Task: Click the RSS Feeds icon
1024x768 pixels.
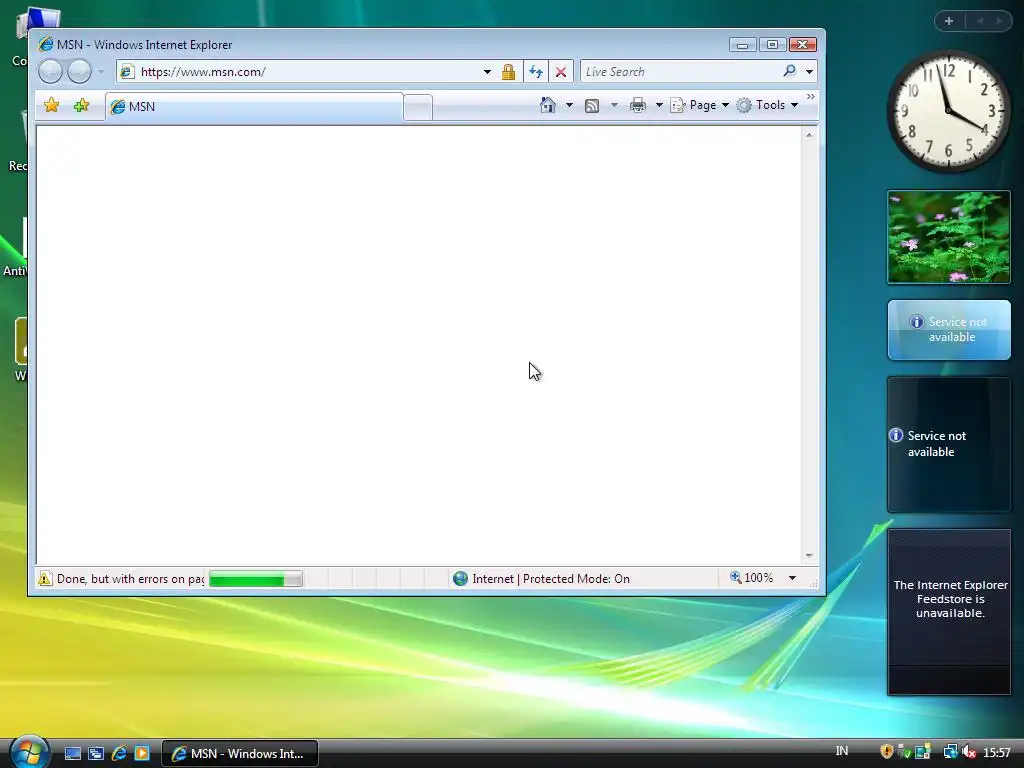Action: (x=592, y=106)
